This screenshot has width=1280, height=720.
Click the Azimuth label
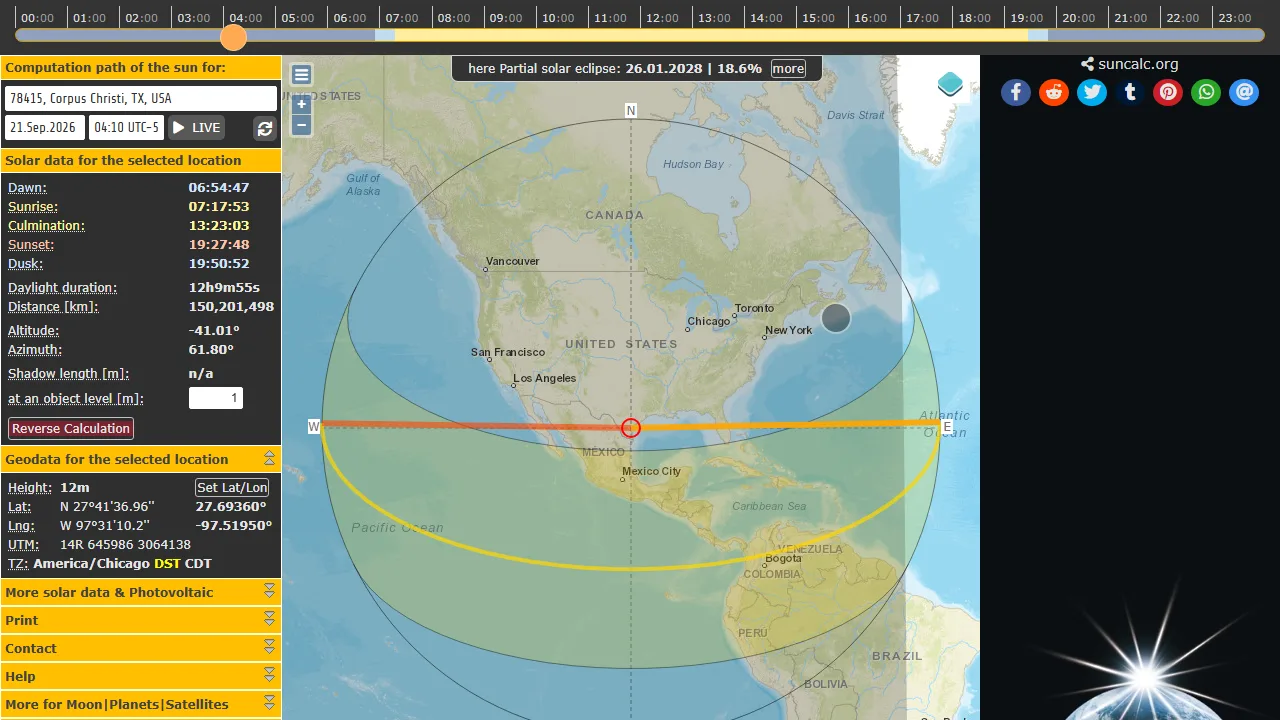pyautogui.click(x=35, y=349)
